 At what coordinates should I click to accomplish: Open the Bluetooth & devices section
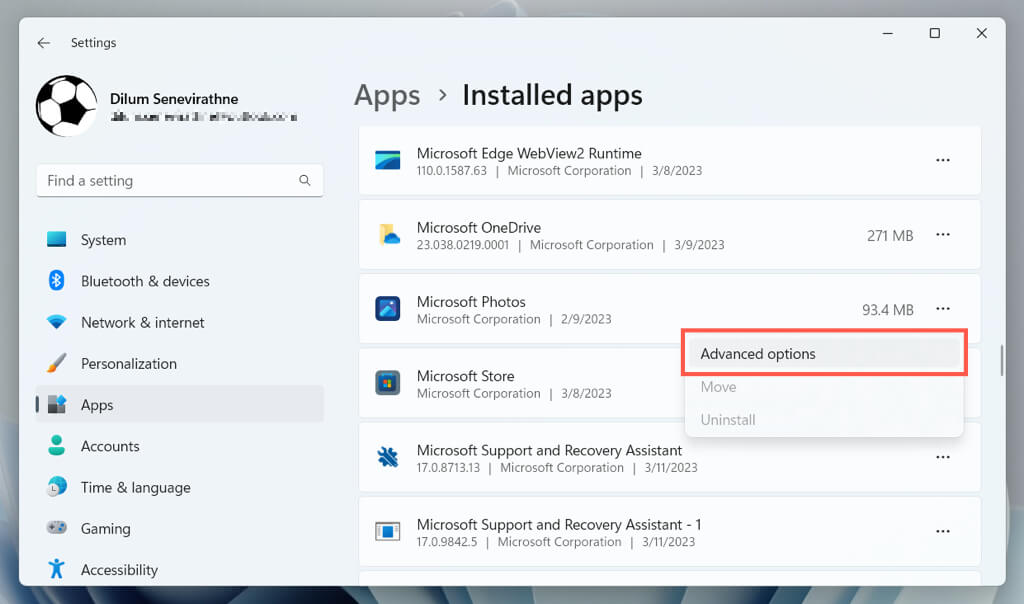pyautogui.click(x=145, y=281)
